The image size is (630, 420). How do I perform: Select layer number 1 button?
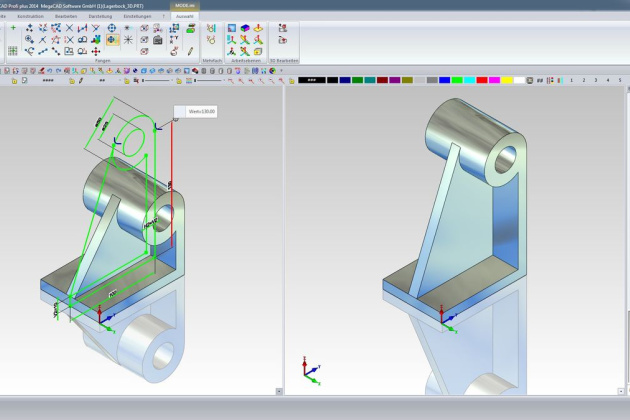click(x=571, y=80)
